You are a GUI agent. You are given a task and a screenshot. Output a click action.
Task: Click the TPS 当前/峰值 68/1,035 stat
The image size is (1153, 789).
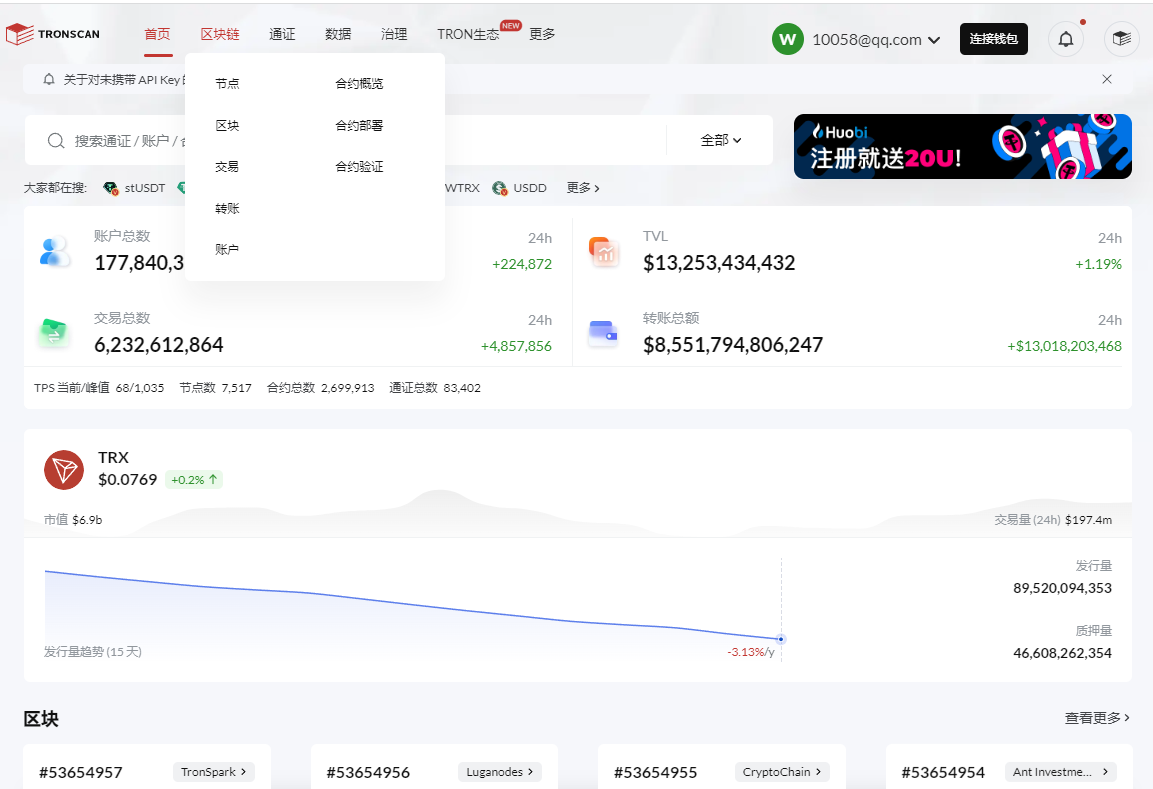(99, 388)
